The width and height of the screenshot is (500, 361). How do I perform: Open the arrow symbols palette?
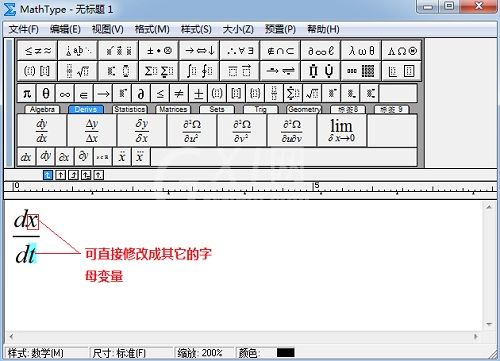[199, 51]
